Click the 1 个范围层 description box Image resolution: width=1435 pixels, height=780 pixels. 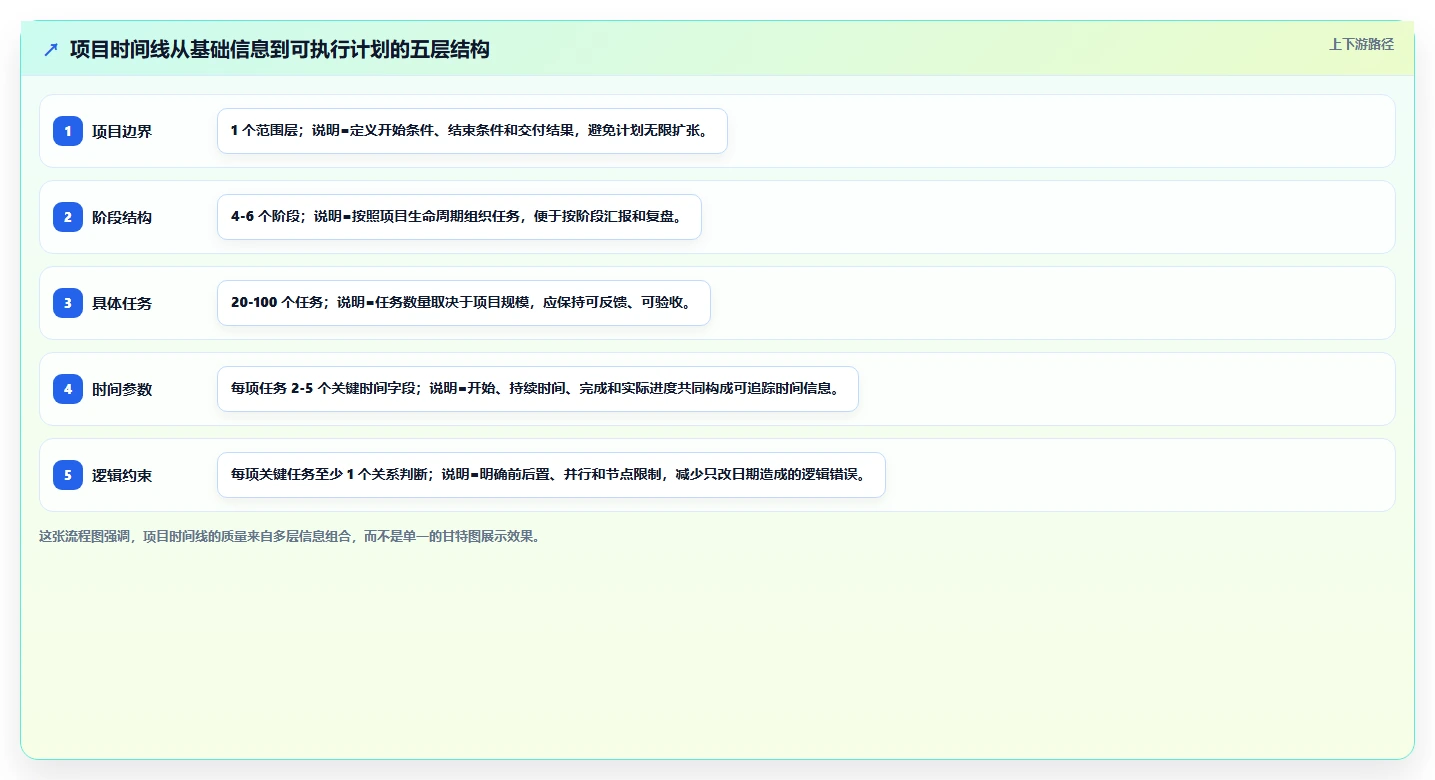[472, 131]
